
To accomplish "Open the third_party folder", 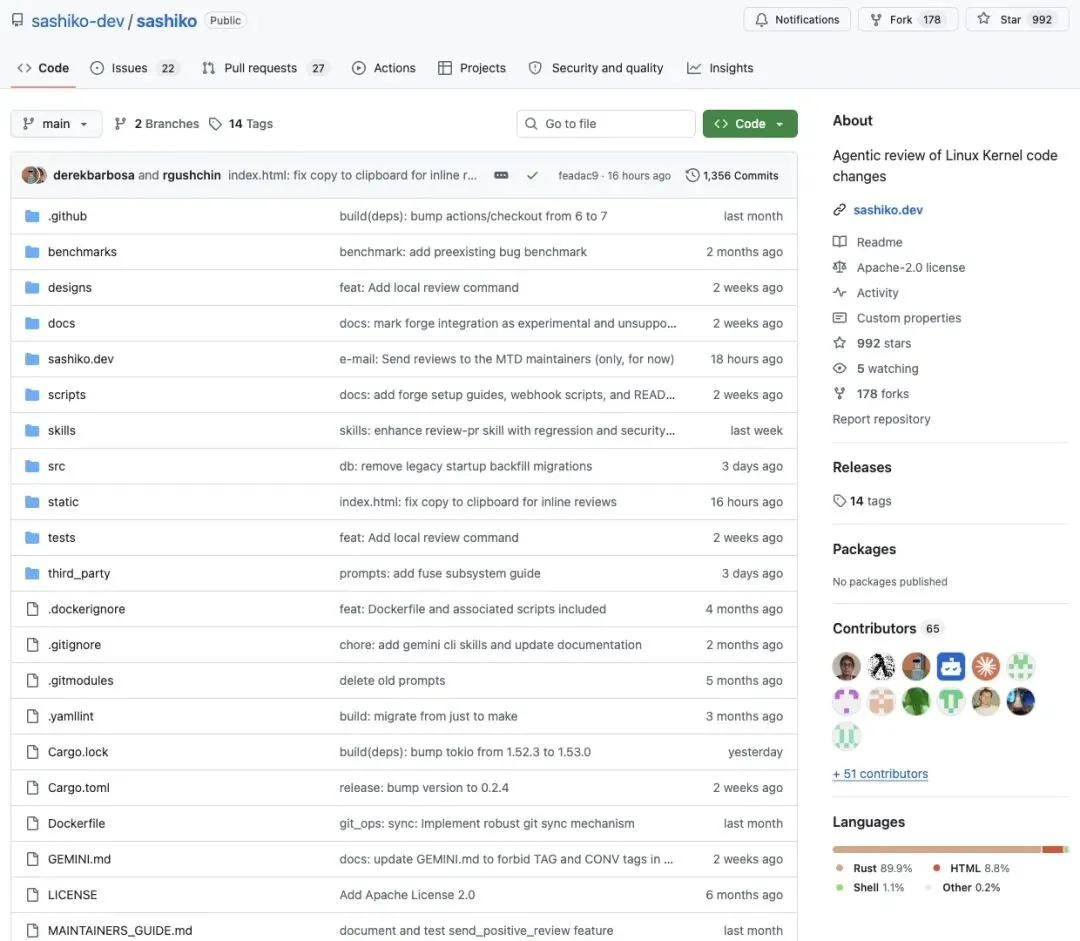I will click(79, 574).
